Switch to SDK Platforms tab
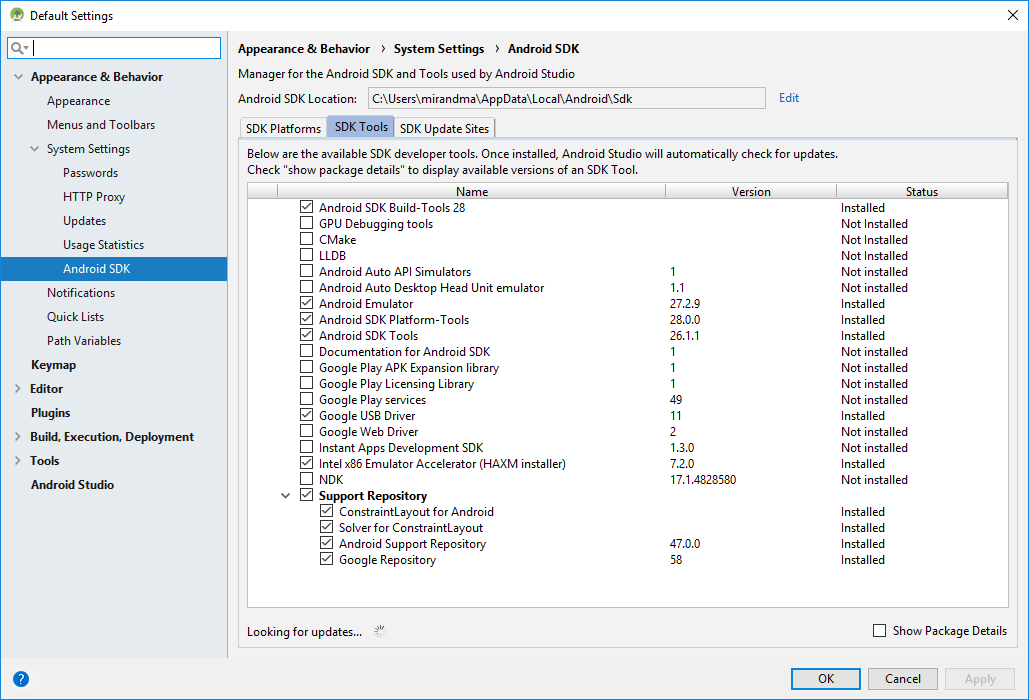The image size is (1029, 700). tap(284, 128)
